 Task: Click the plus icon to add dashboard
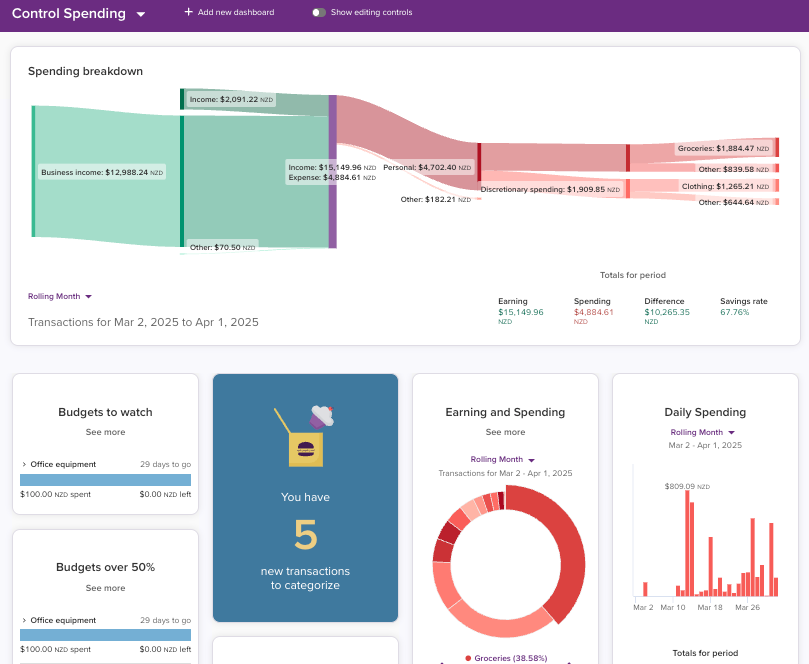click(188, 12)
